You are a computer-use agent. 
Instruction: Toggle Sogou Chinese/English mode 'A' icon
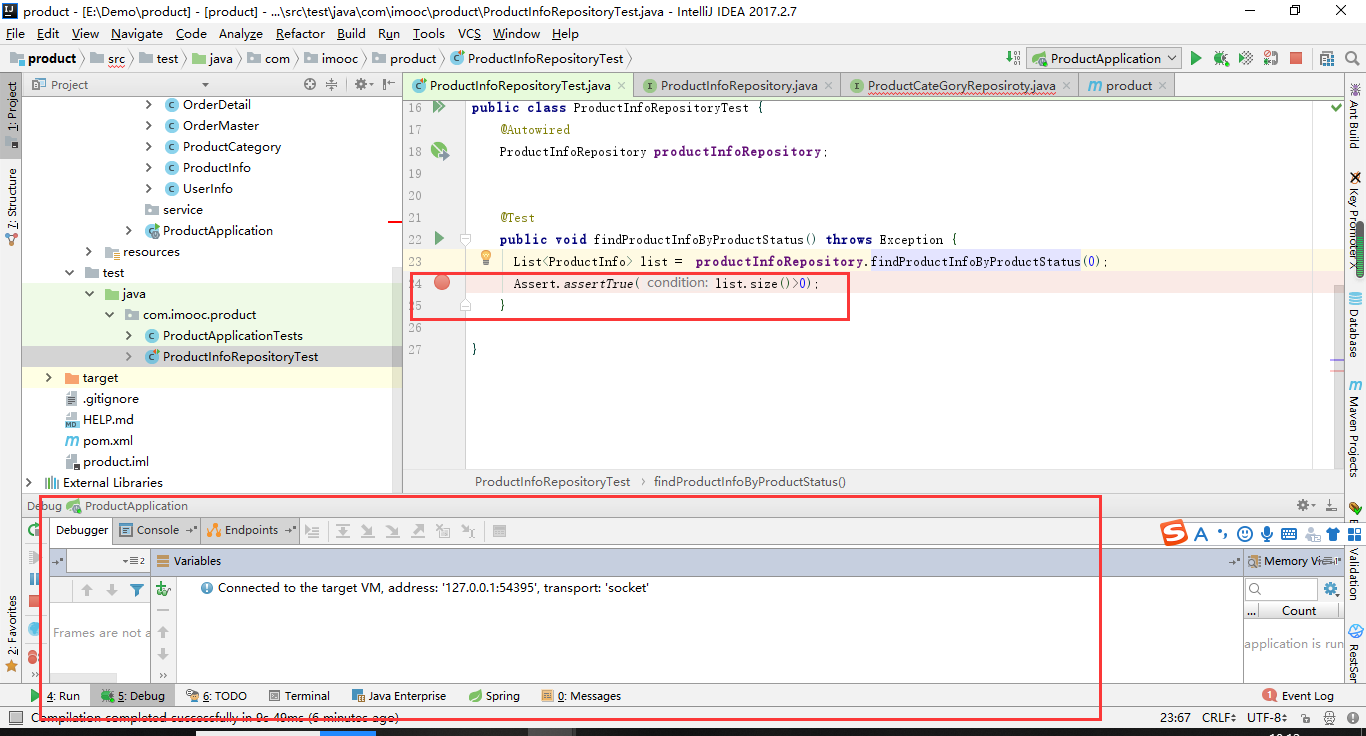click(x=1201, y=534)
